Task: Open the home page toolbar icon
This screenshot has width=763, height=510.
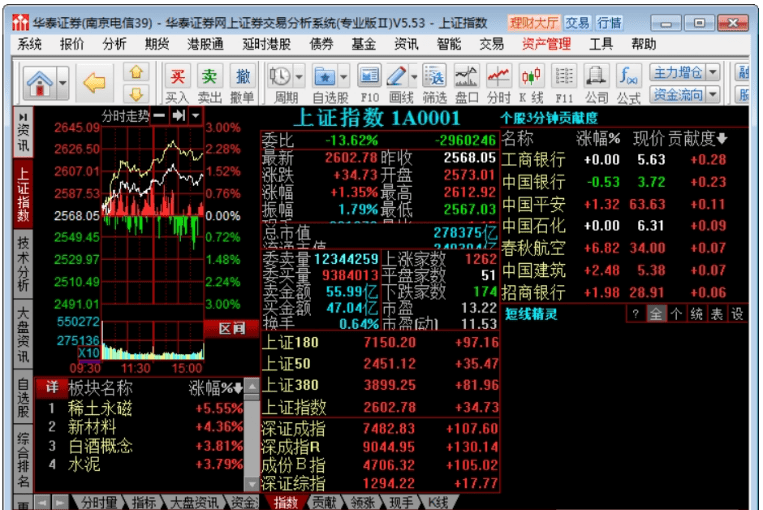Action: 40,83
